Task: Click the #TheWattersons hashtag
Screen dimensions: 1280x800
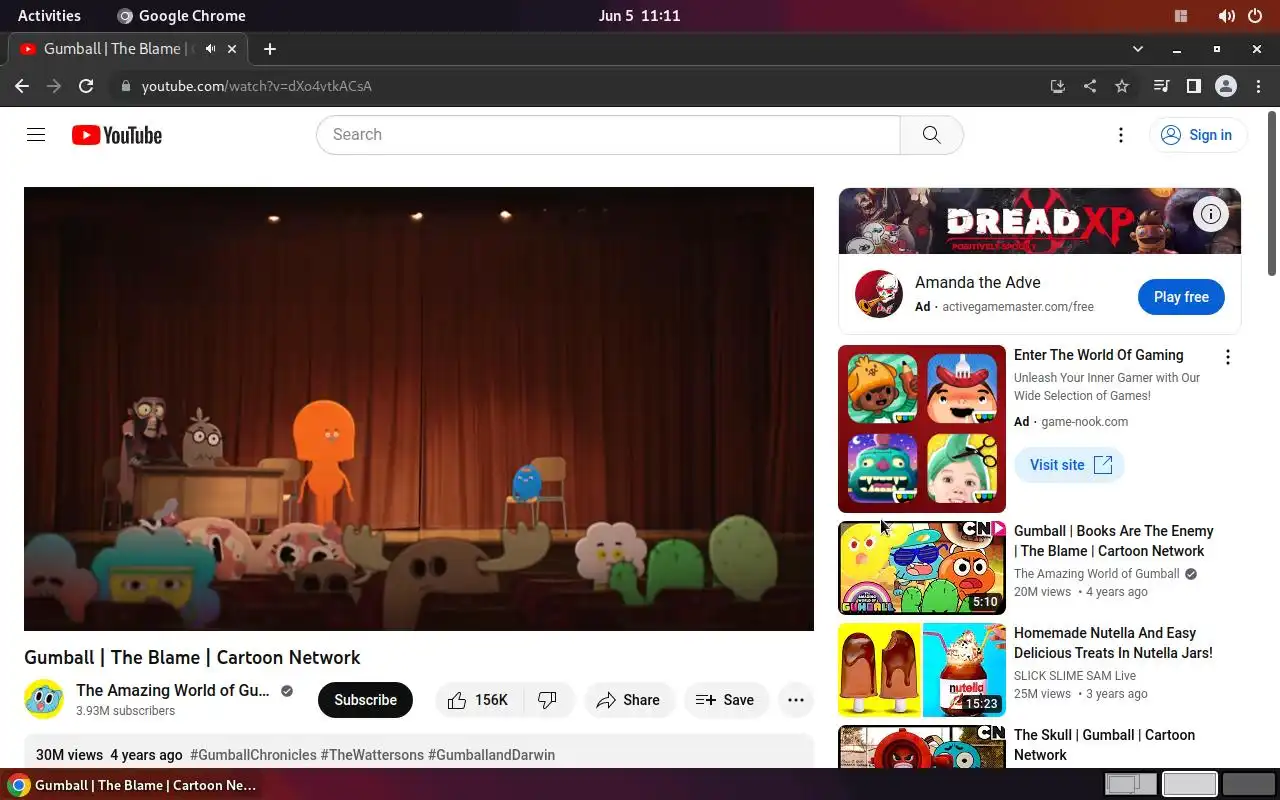Action: pyautogui.click(x=372, y=755)
